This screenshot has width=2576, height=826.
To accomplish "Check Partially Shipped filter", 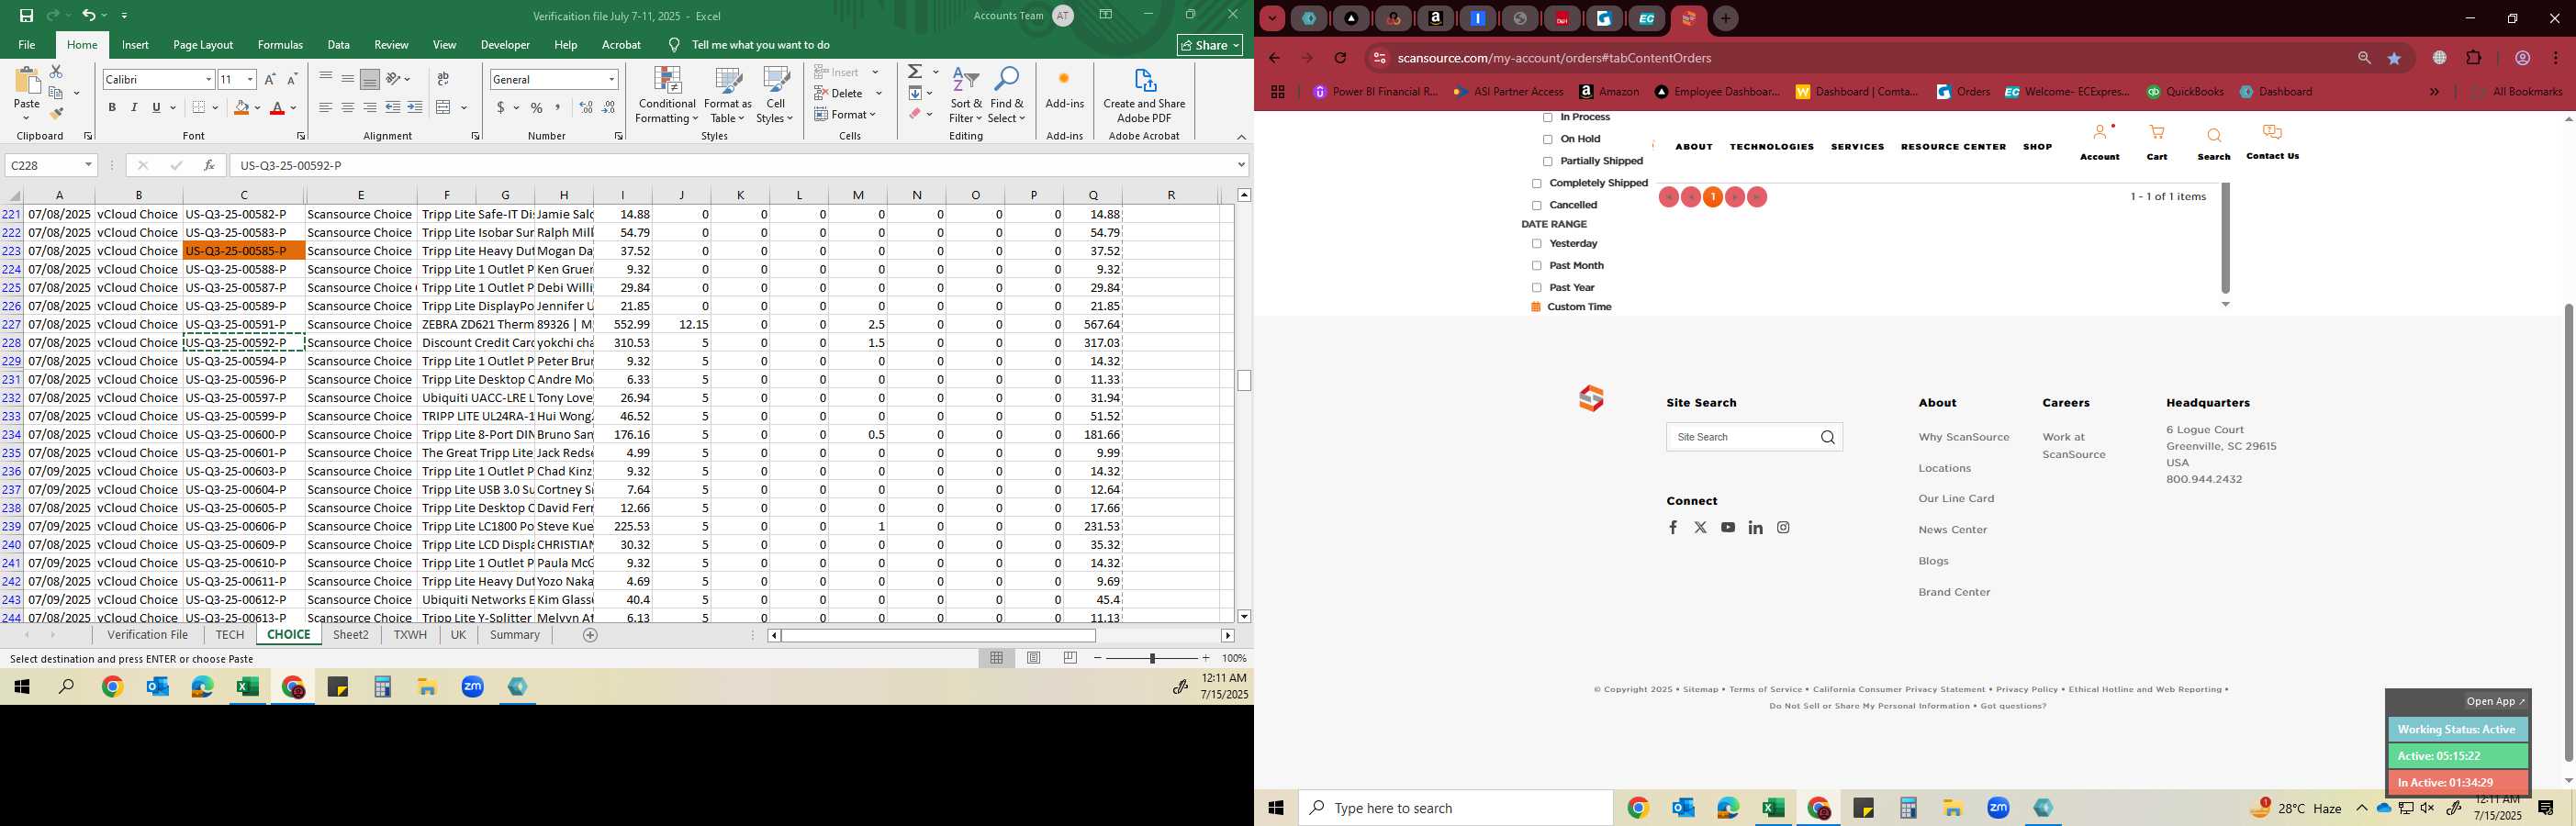I will pos(1548,162).
